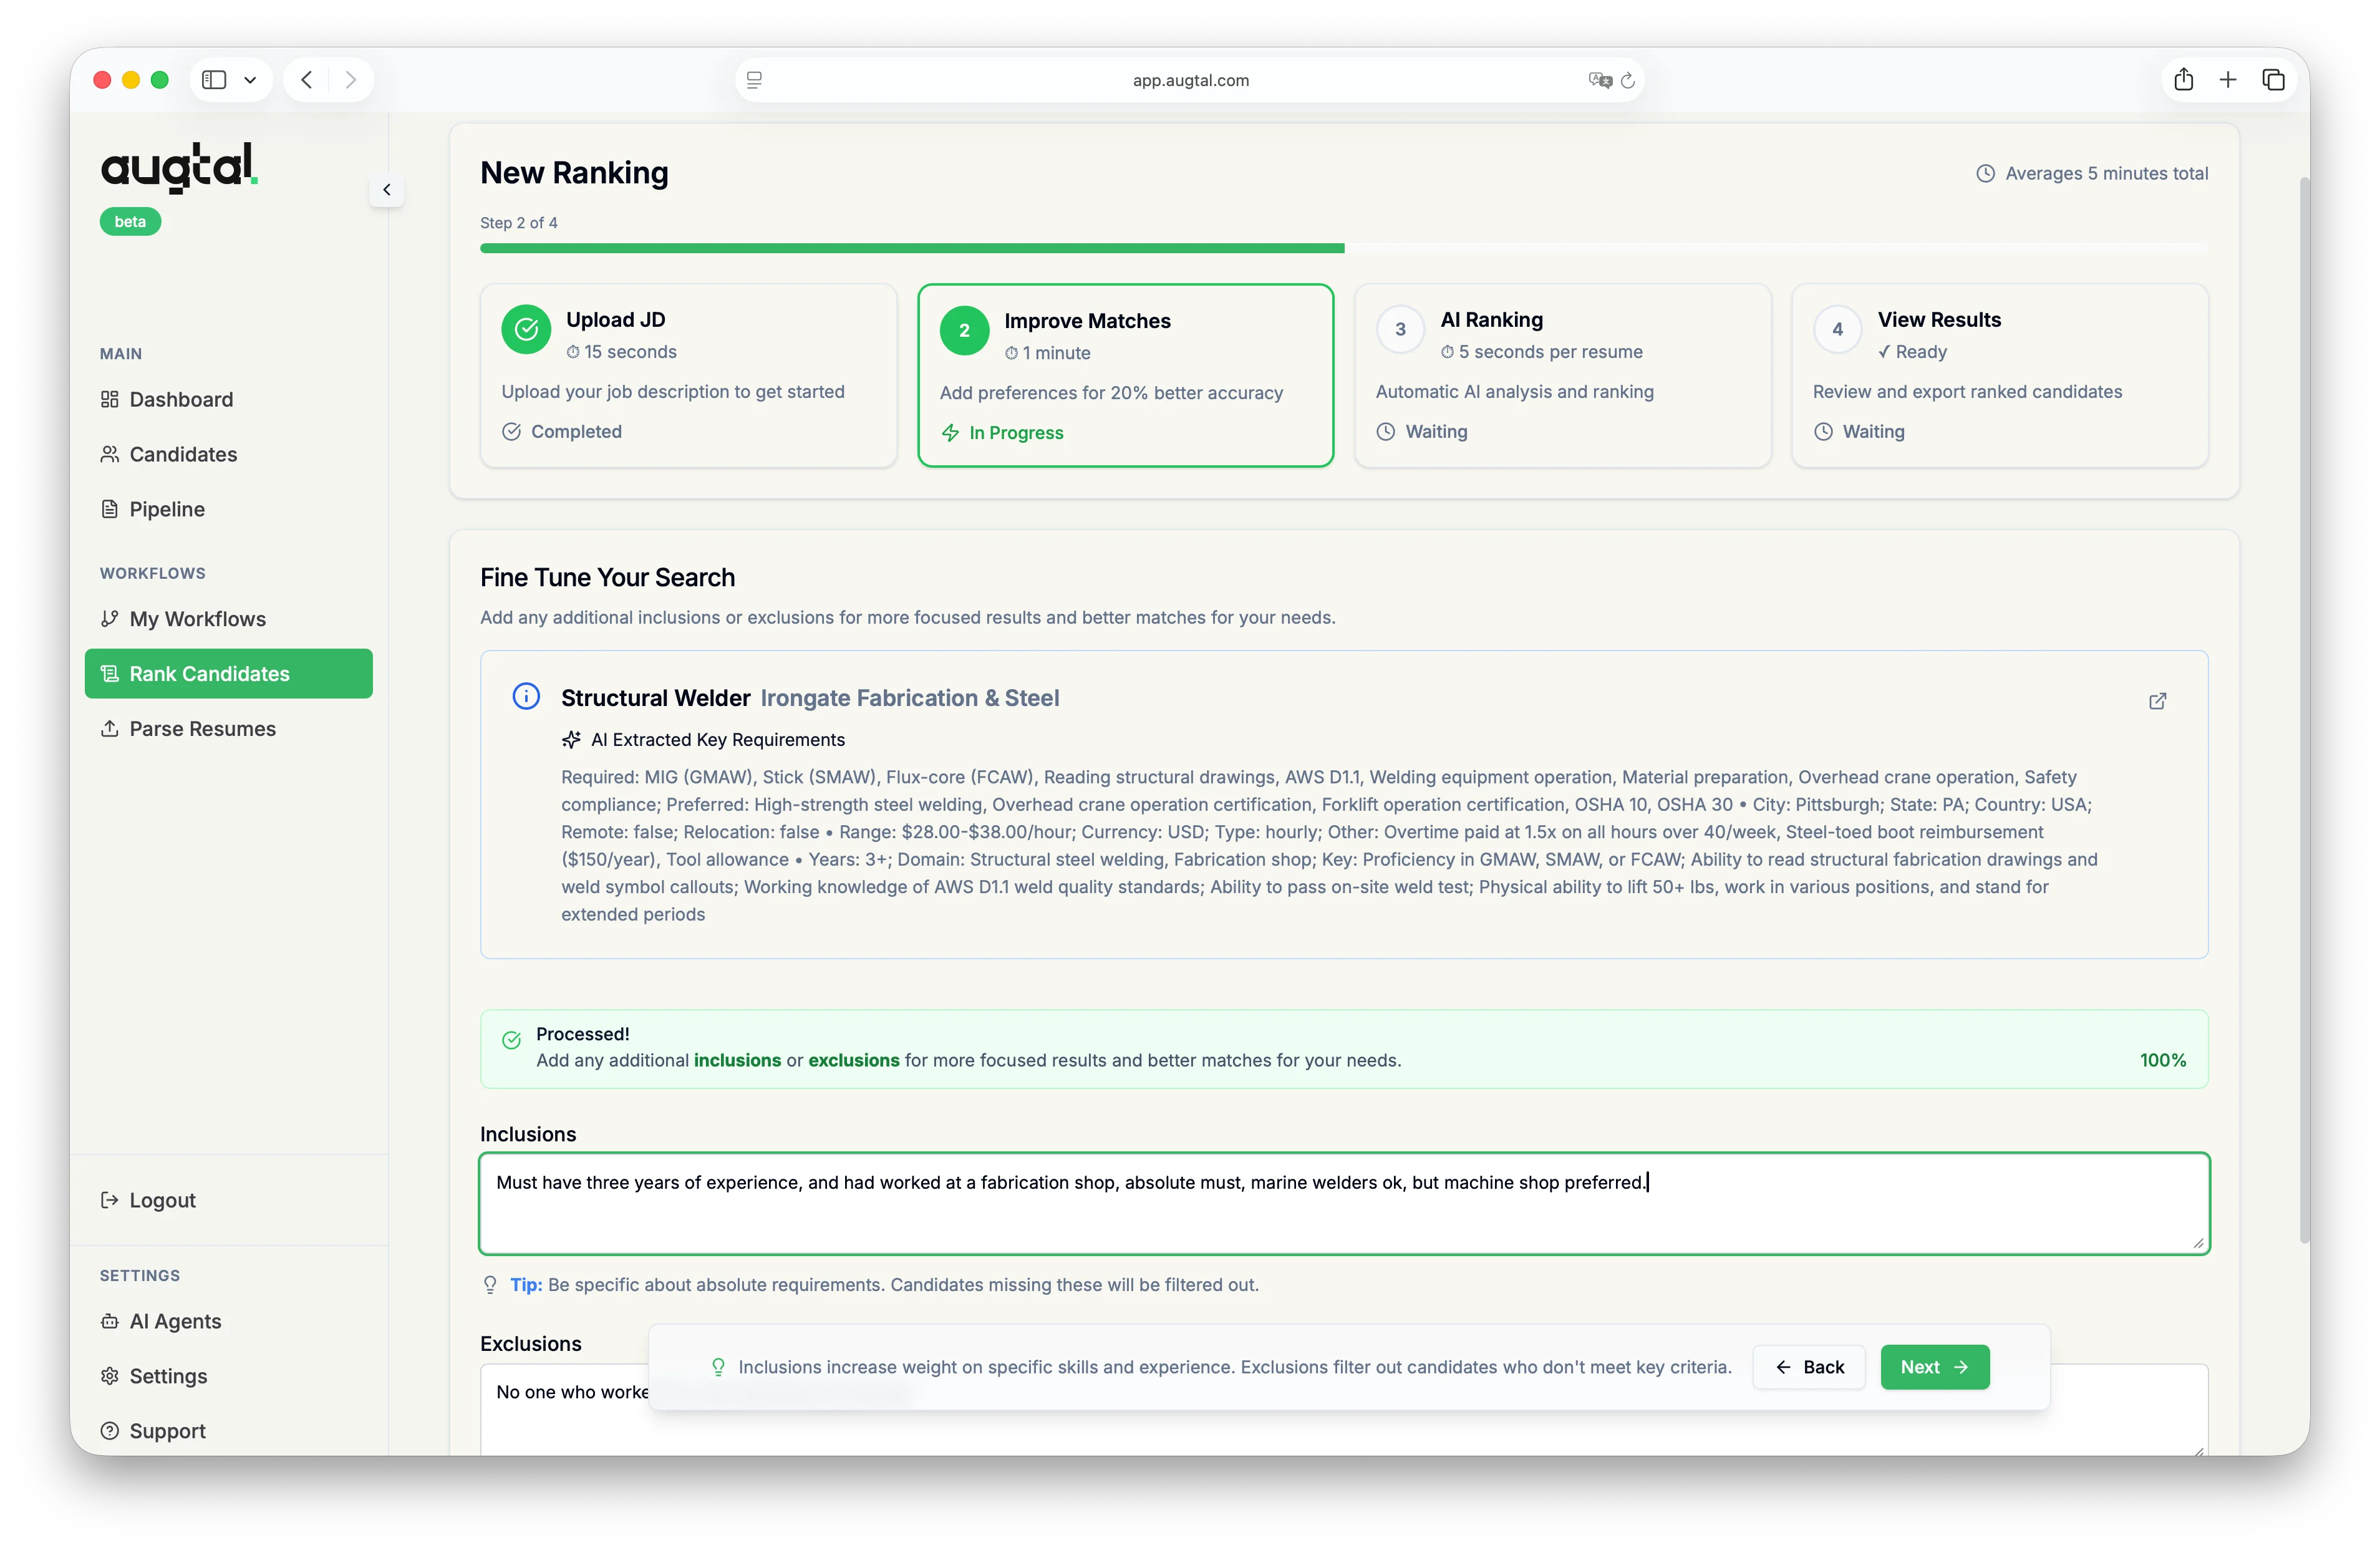Select the Dashboard grid icon

(110, 399)
